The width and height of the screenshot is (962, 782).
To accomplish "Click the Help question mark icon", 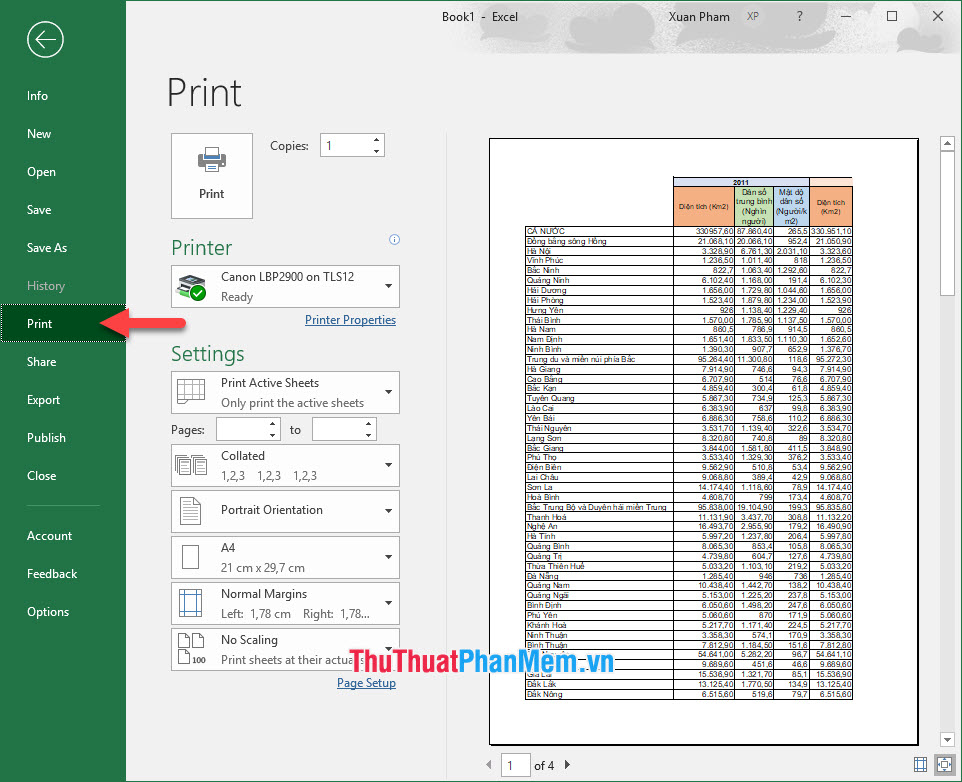I will pos(799,16).
